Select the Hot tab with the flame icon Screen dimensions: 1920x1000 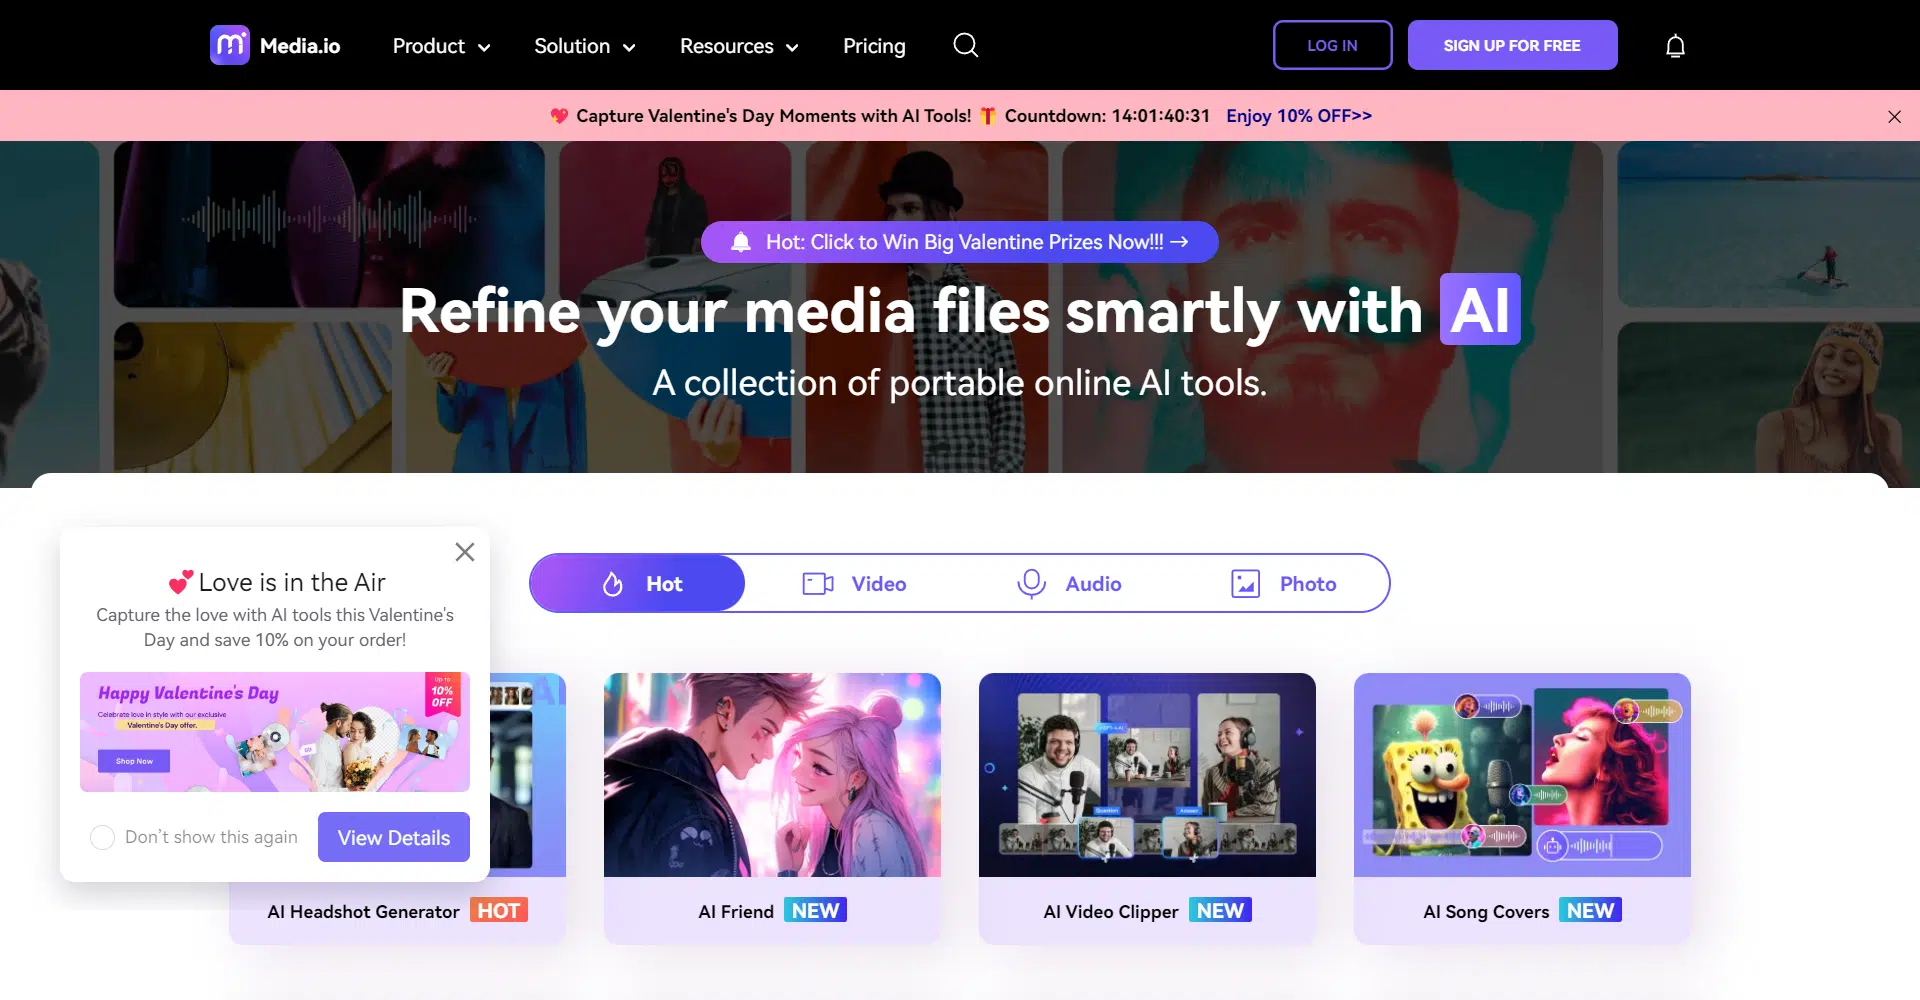638,583
